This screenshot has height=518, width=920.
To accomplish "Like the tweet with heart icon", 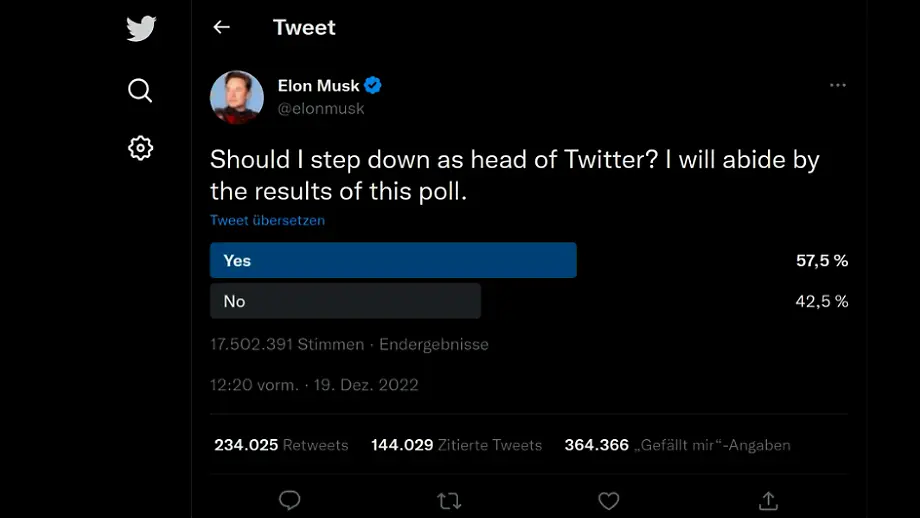I will click(x=608, y=500).
